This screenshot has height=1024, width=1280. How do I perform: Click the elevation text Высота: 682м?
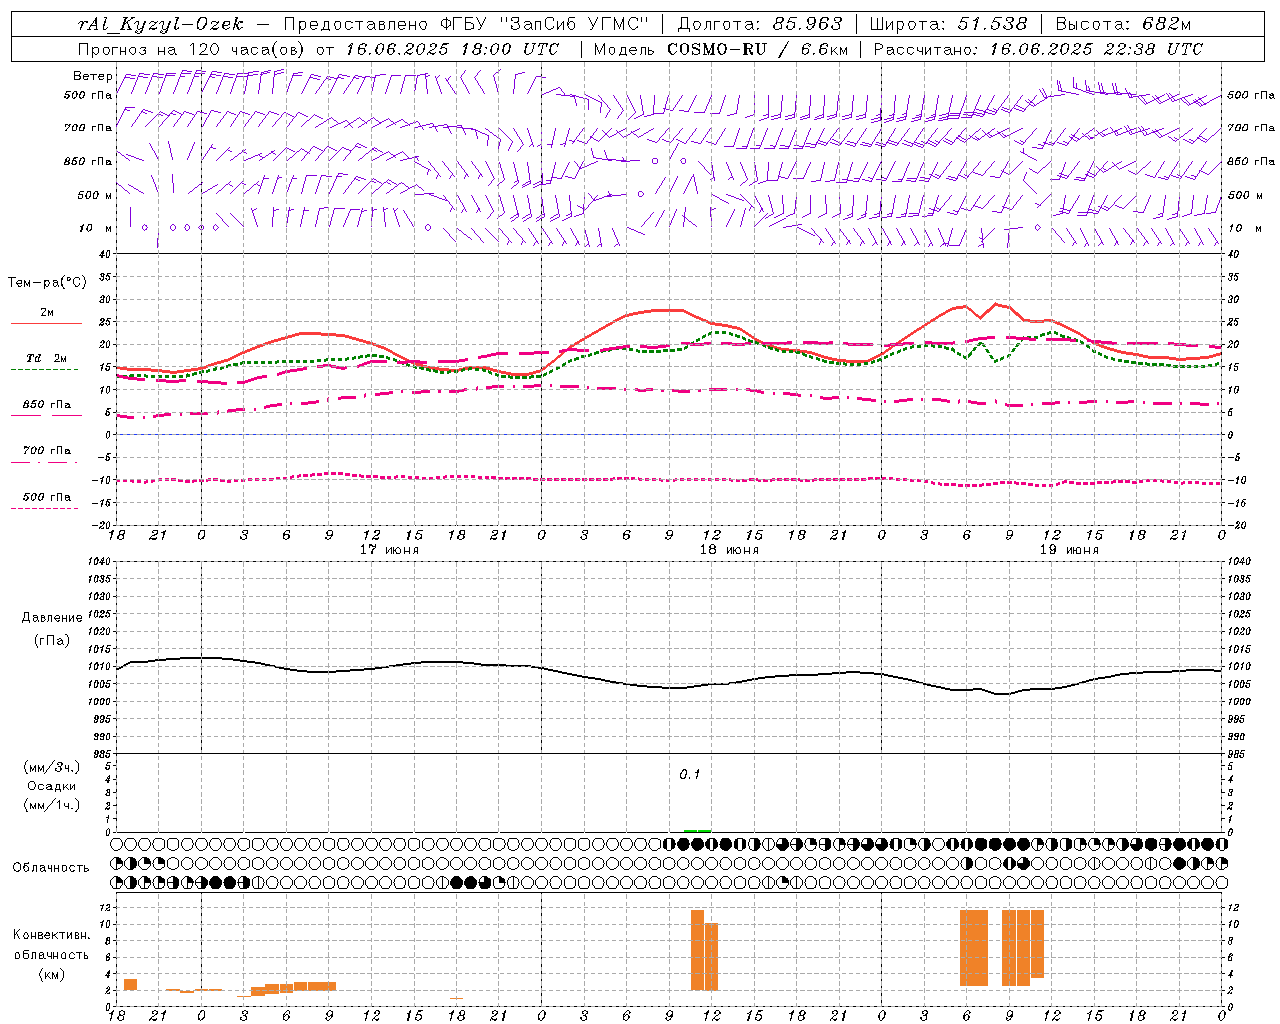tap(1123, 24)
